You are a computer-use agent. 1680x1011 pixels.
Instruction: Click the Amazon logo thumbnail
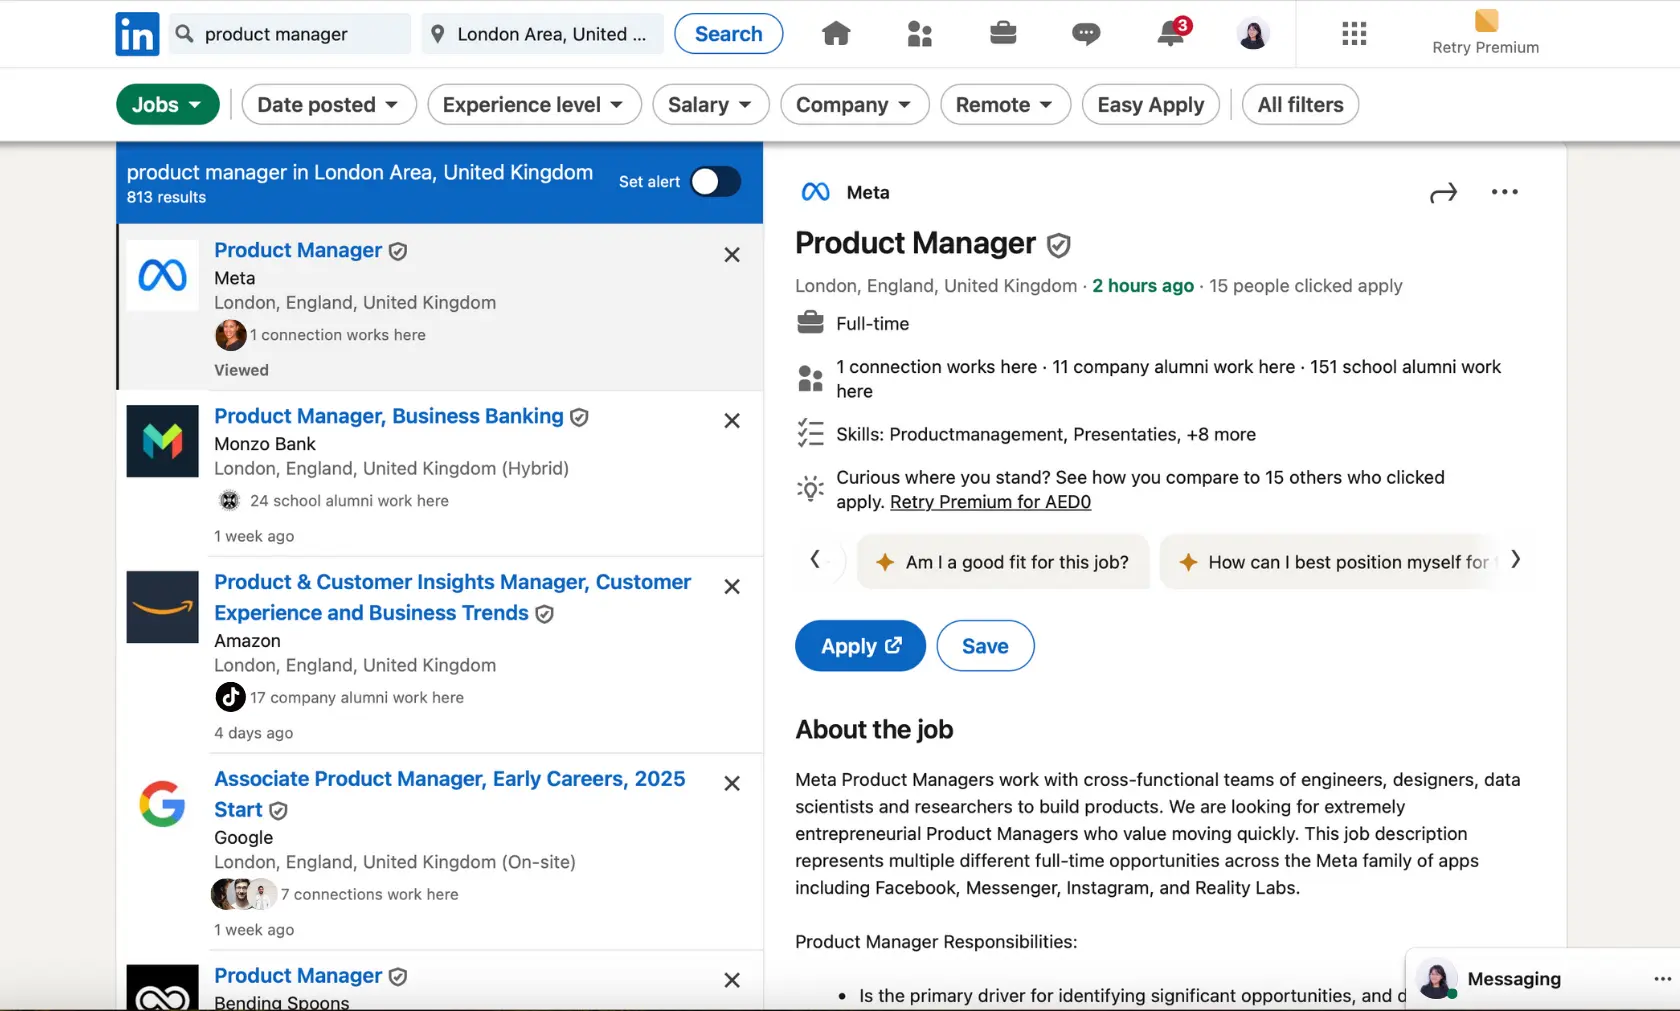(162, 607)
